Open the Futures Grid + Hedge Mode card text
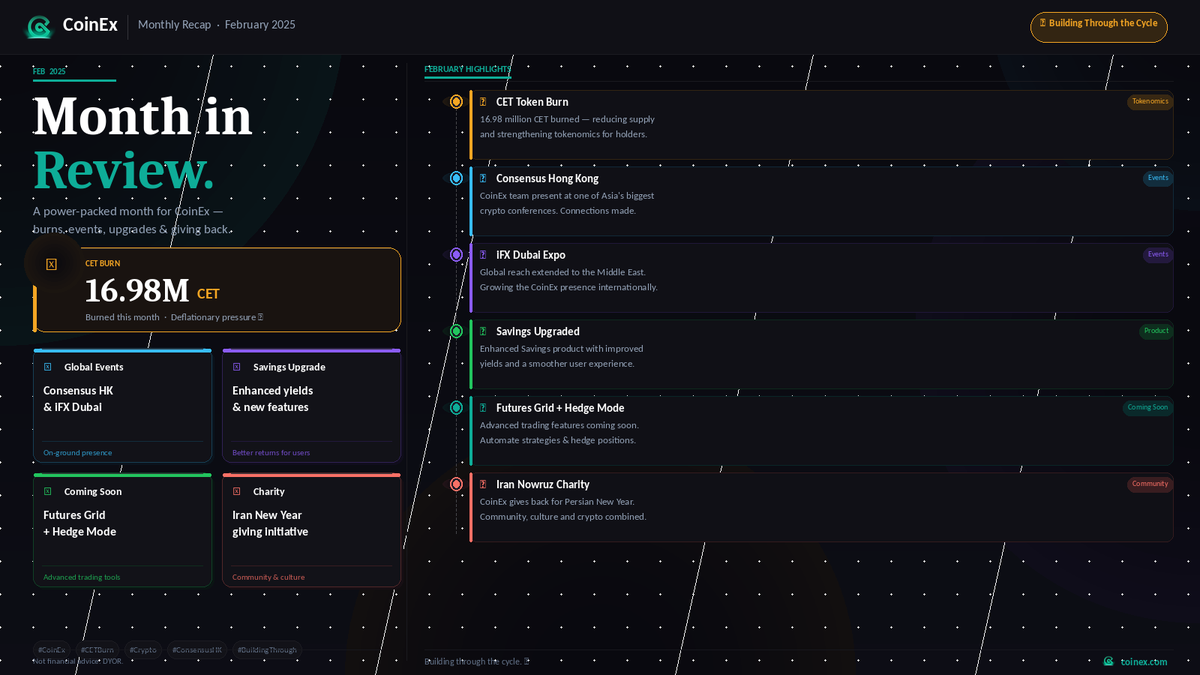This screenshot has height=675, width=1200. click(x=80, y=523)
